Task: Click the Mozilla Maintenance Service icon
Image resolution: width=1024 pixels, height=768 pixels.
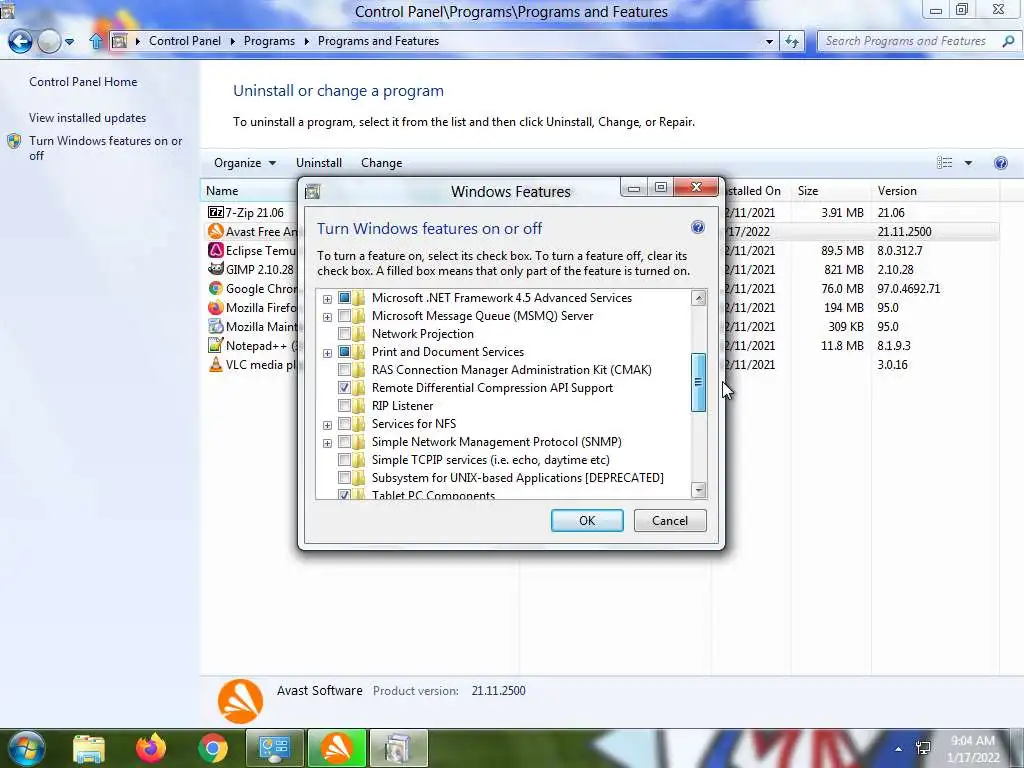Action: pos(216,326)
